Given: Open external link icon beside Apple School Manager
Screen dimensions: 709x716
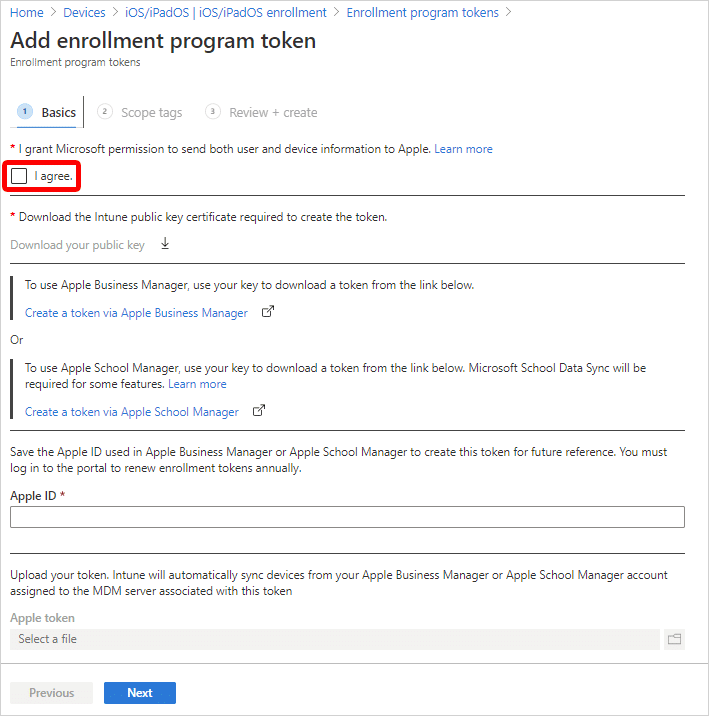Looking at the screenshot, I should pos(259,411).
